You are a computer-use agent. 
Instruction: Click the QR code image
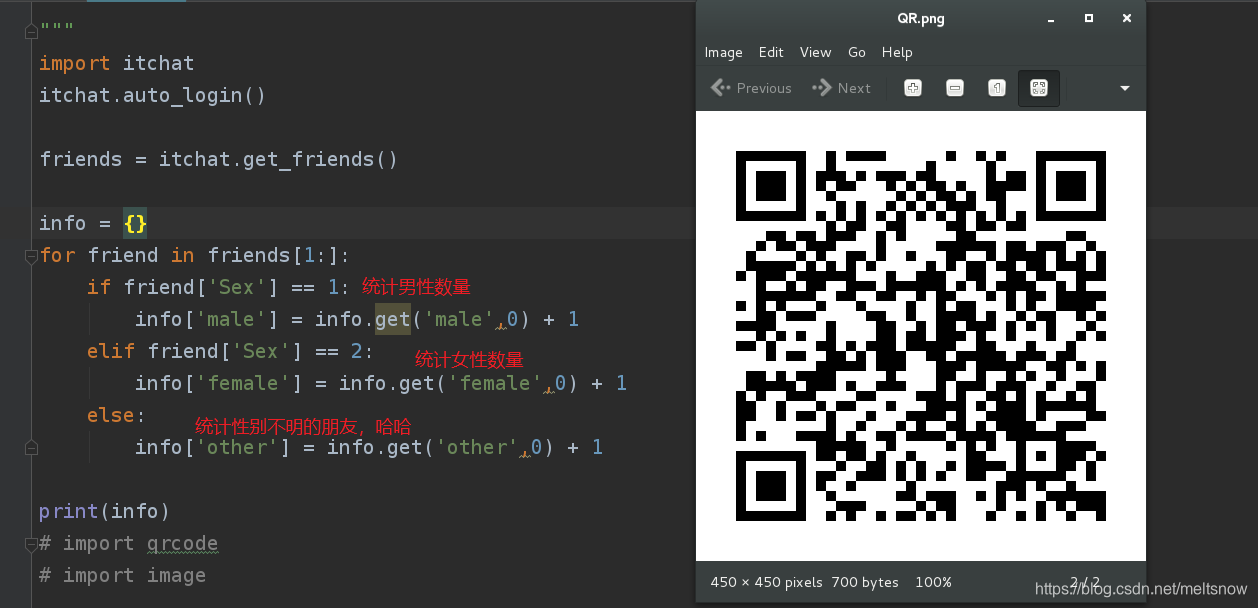pyautogui.click(x=921, y=336)
